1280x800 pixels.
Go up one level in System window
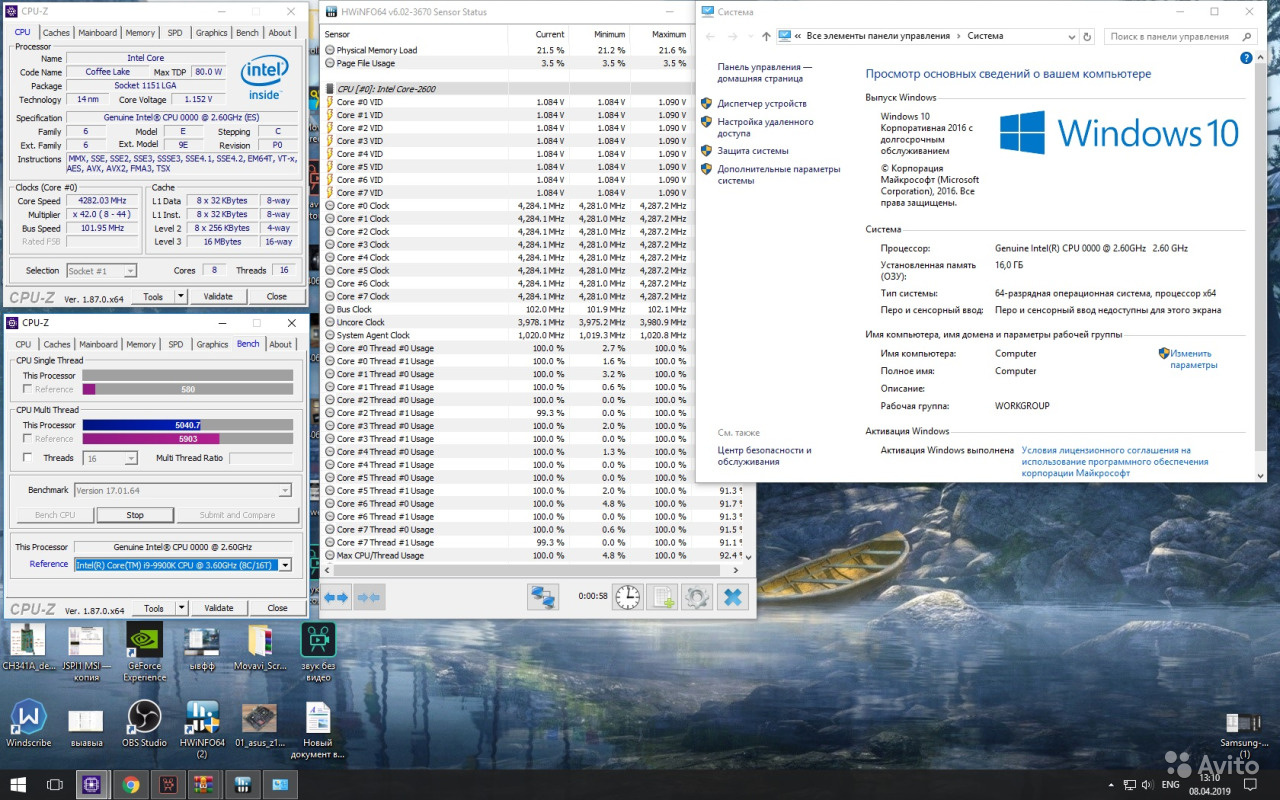tap(766, 36)
